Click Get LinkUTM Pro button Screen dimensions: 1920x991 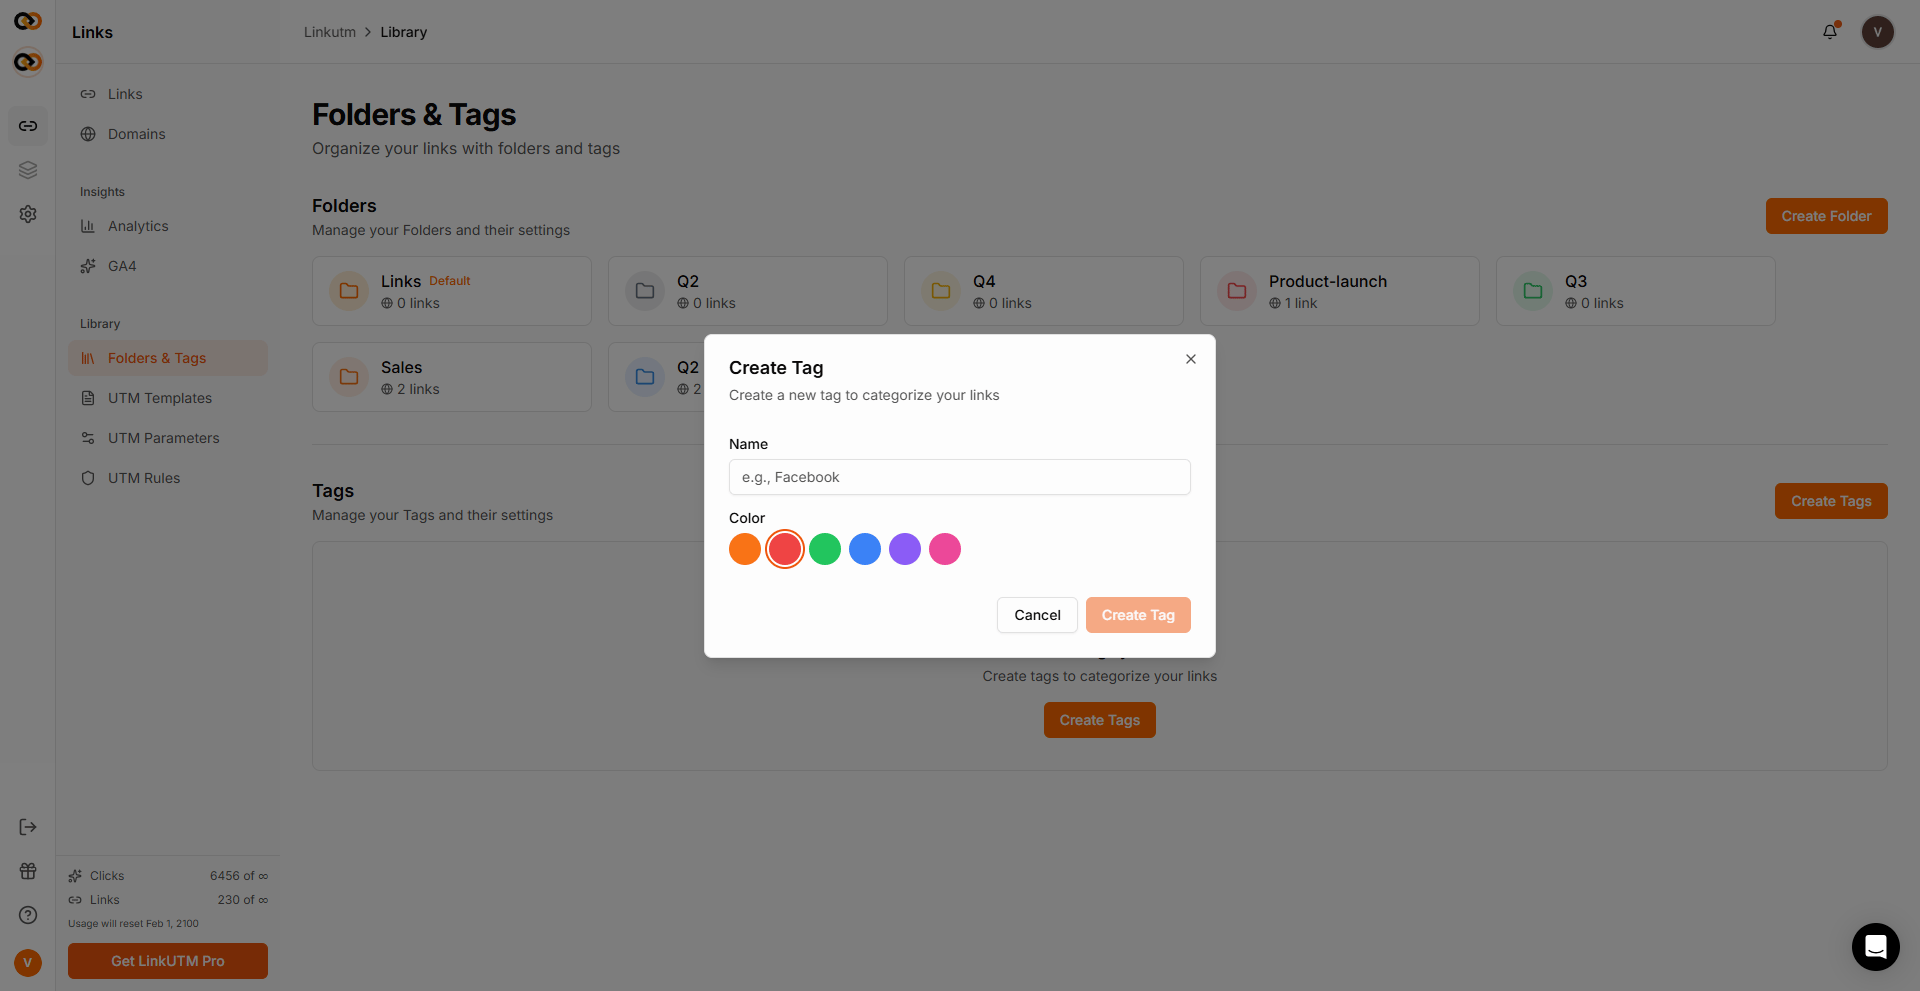[x=168, y=961]
